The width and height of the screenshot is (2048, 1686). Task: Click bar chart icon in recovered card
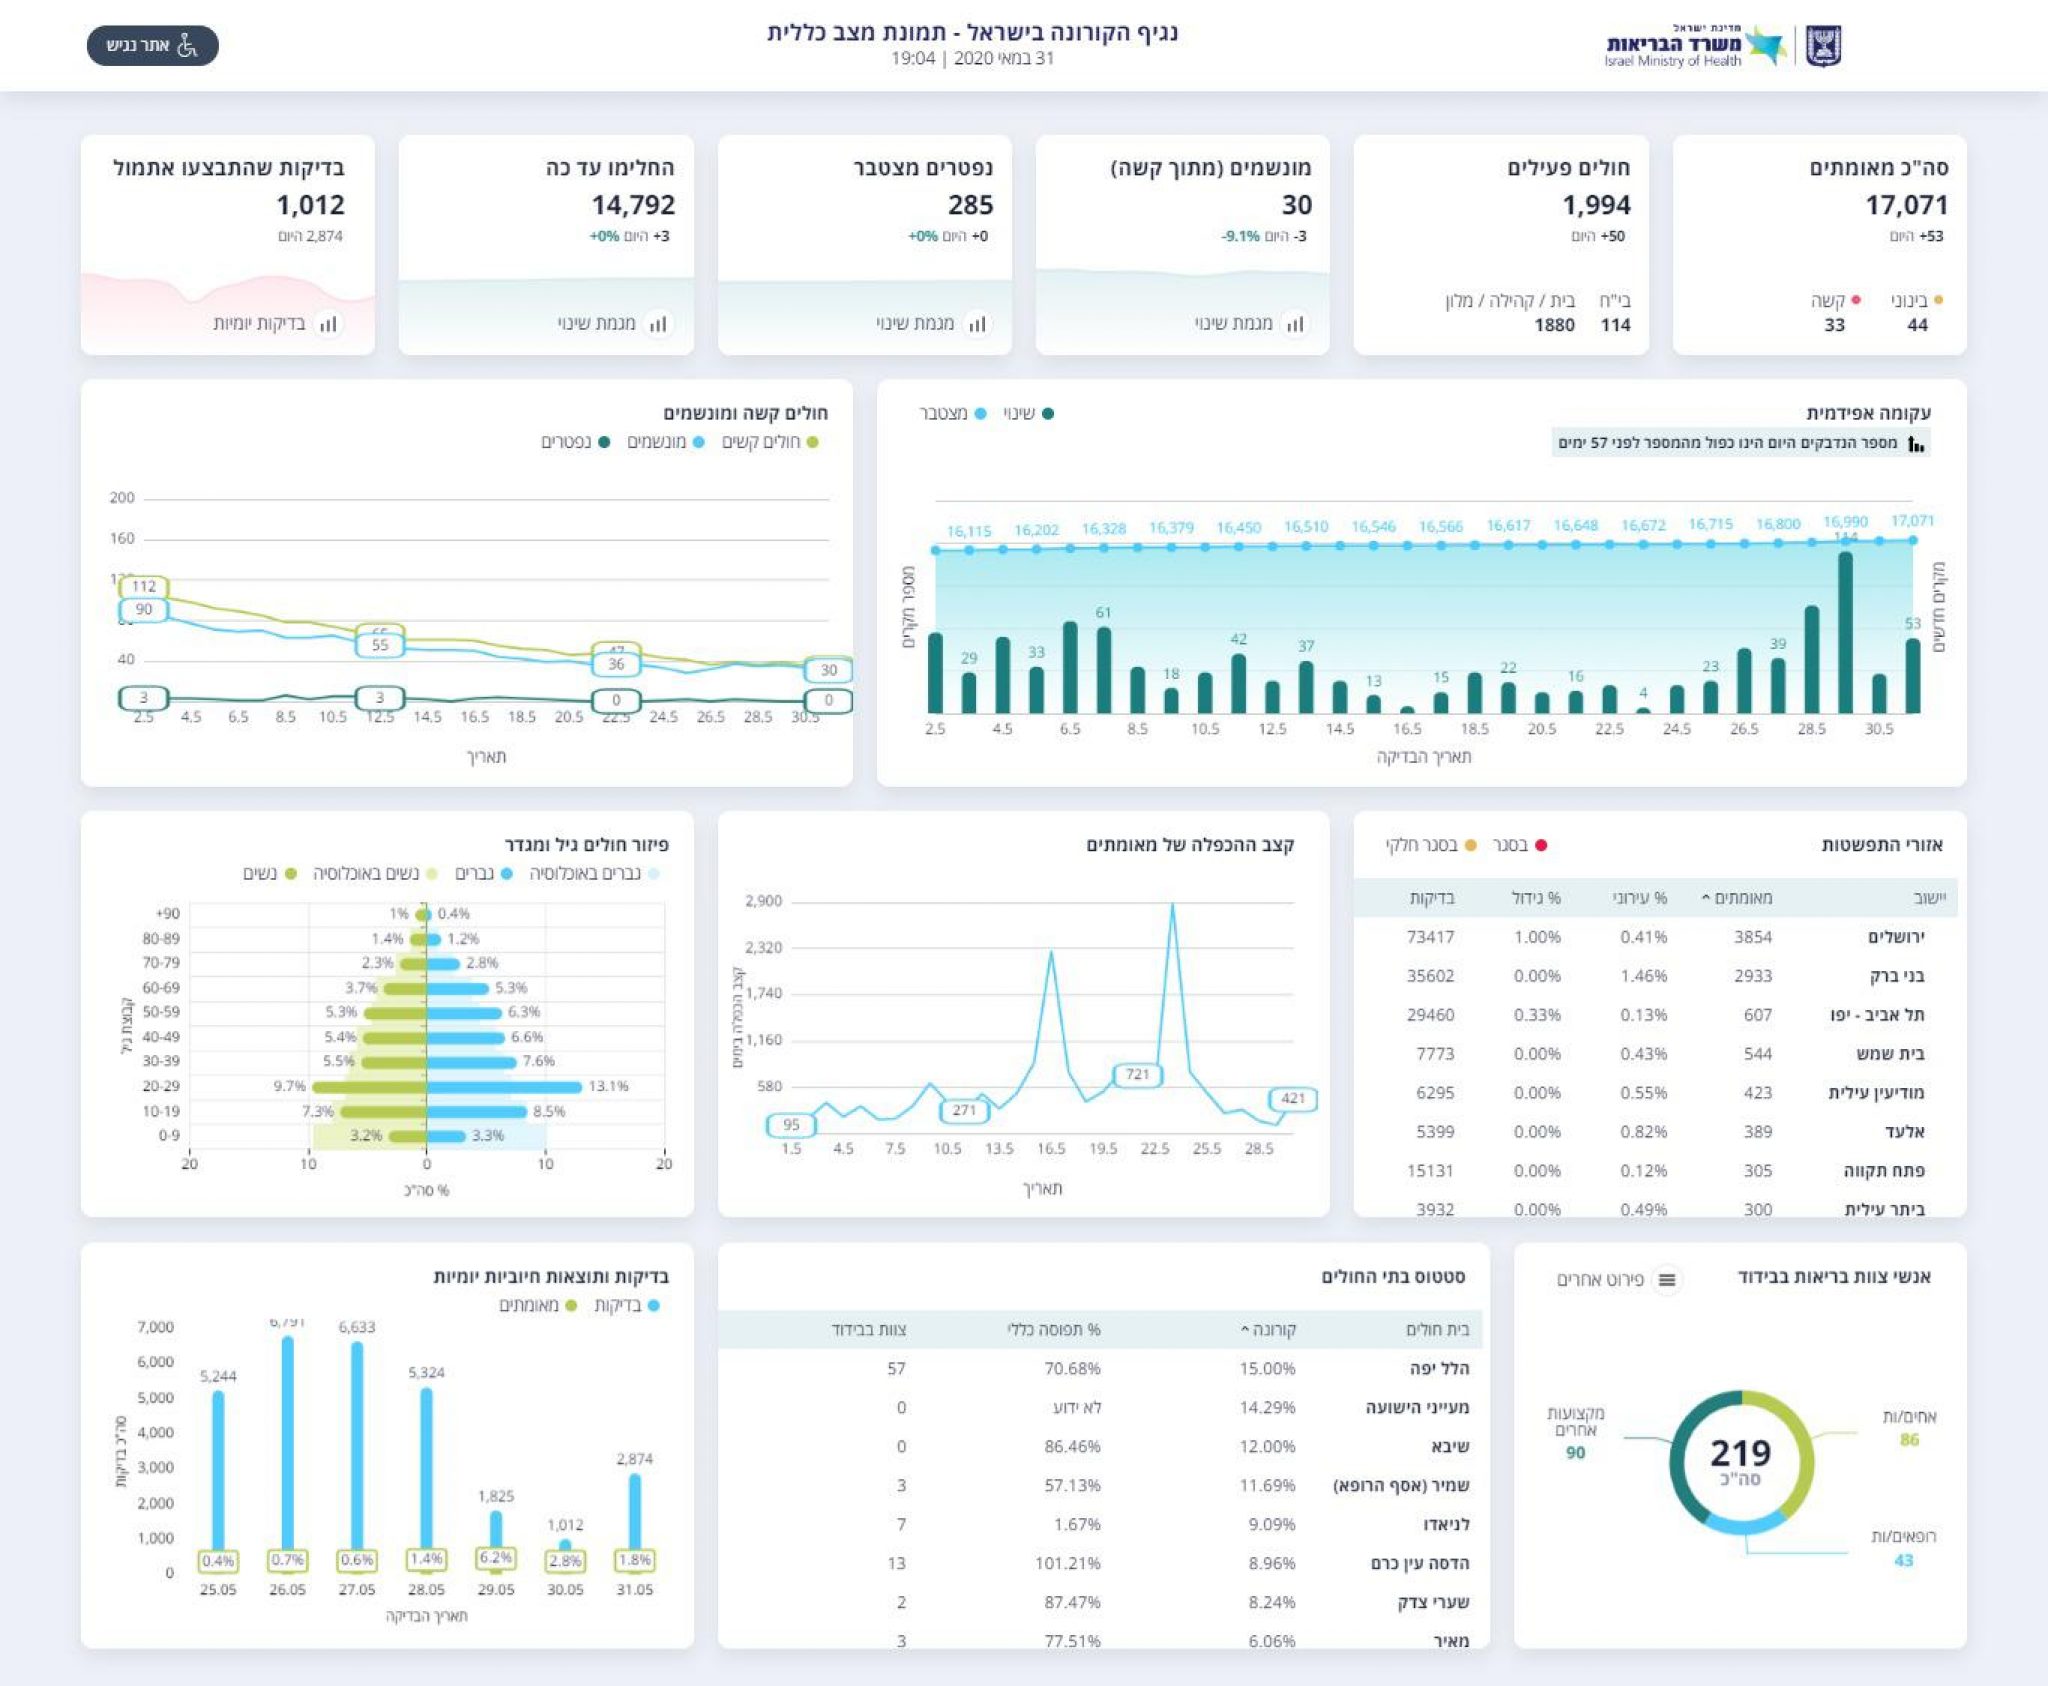[x=657, y=324]
